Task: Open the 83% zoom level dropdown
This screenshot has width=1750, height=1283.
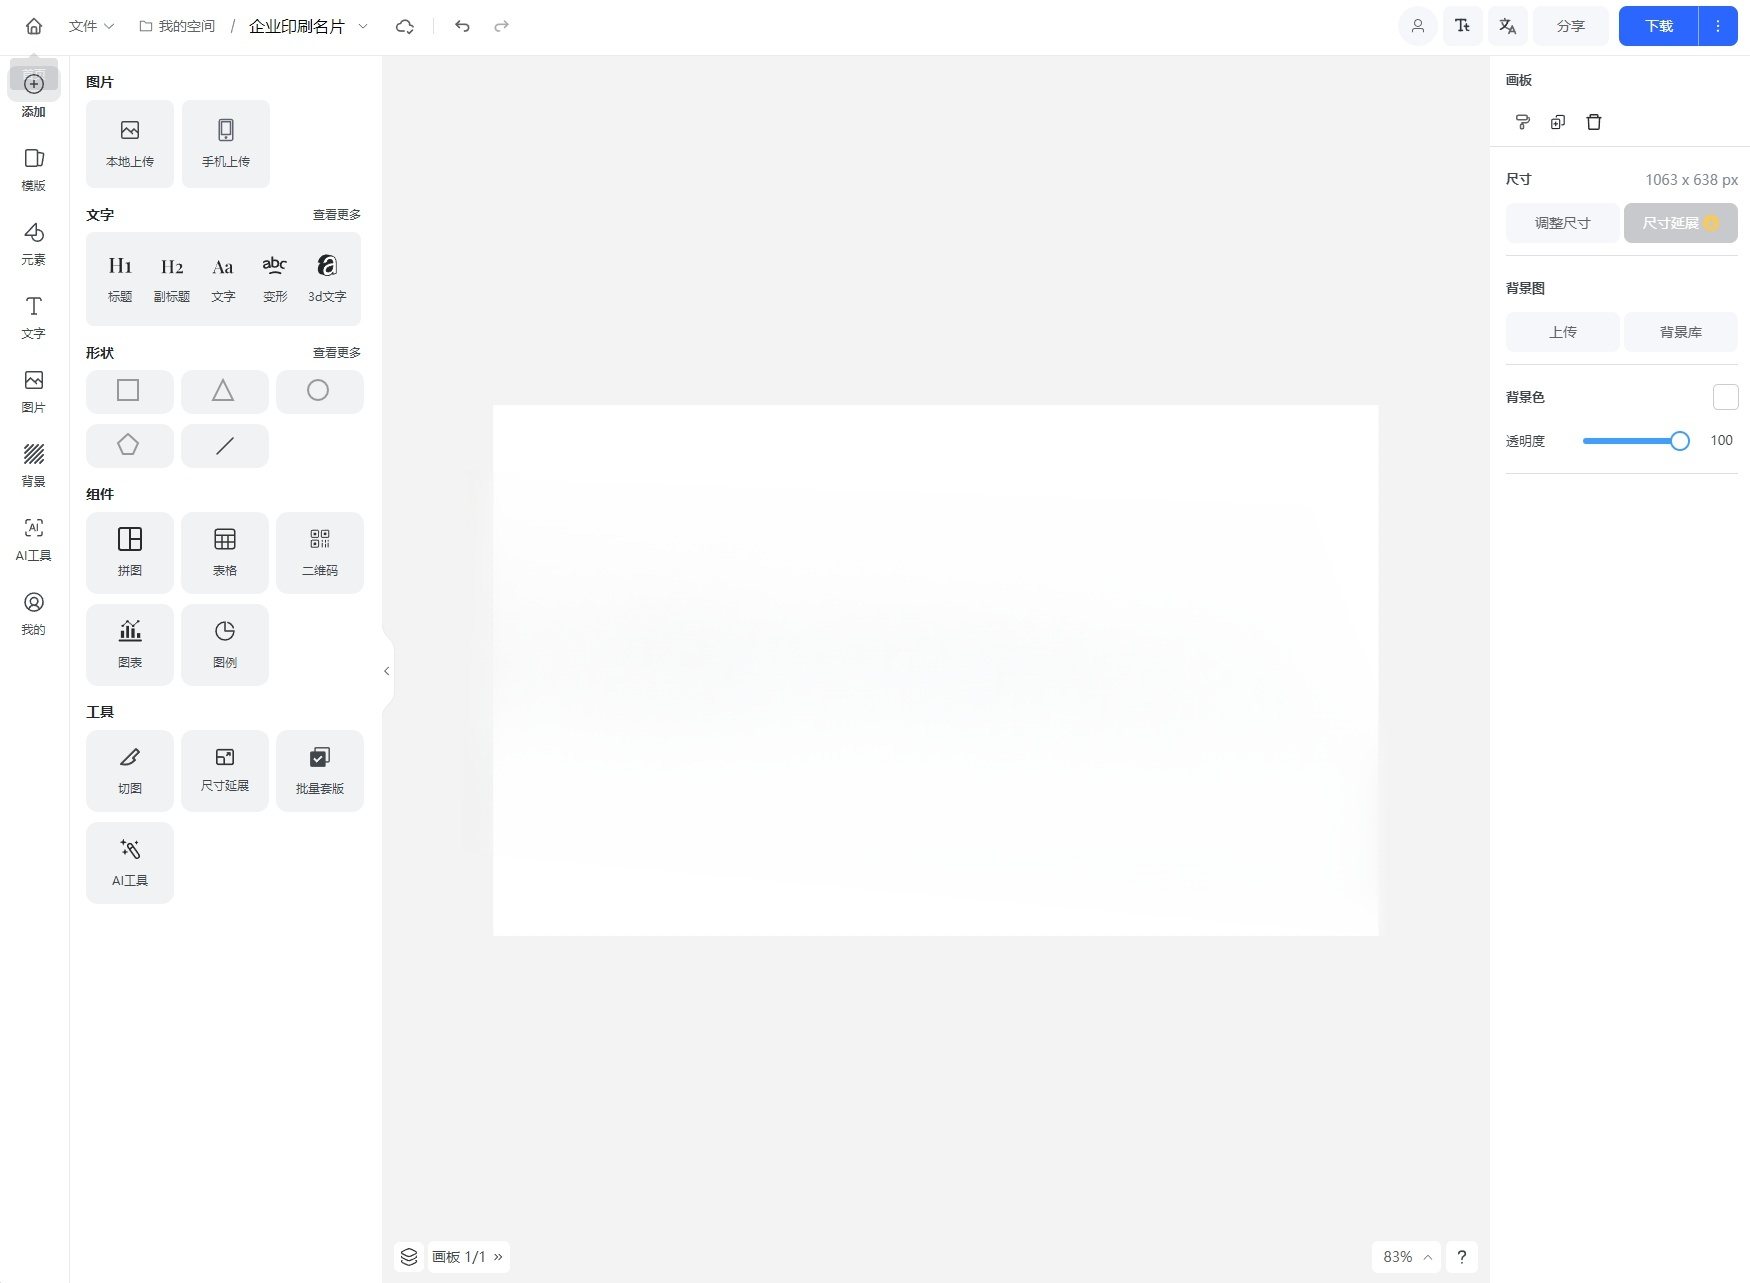Action: coord(1406,1257)
